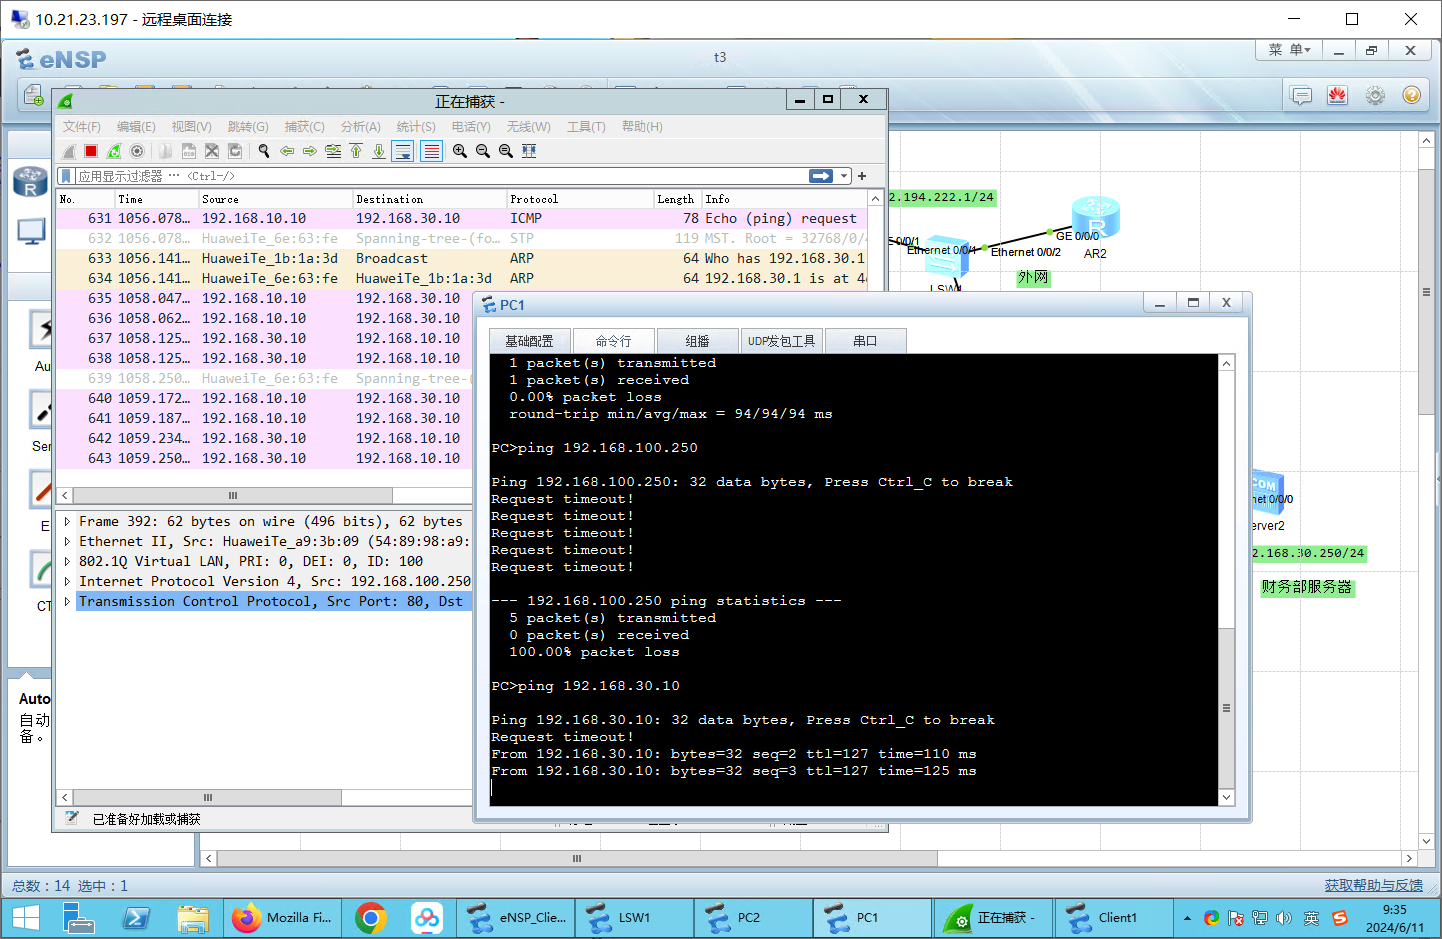The width and height of the screenshot is (1442, 939).
Task: Click the Wireshark start capture shark-fin icon
Action: pos(68,151)
